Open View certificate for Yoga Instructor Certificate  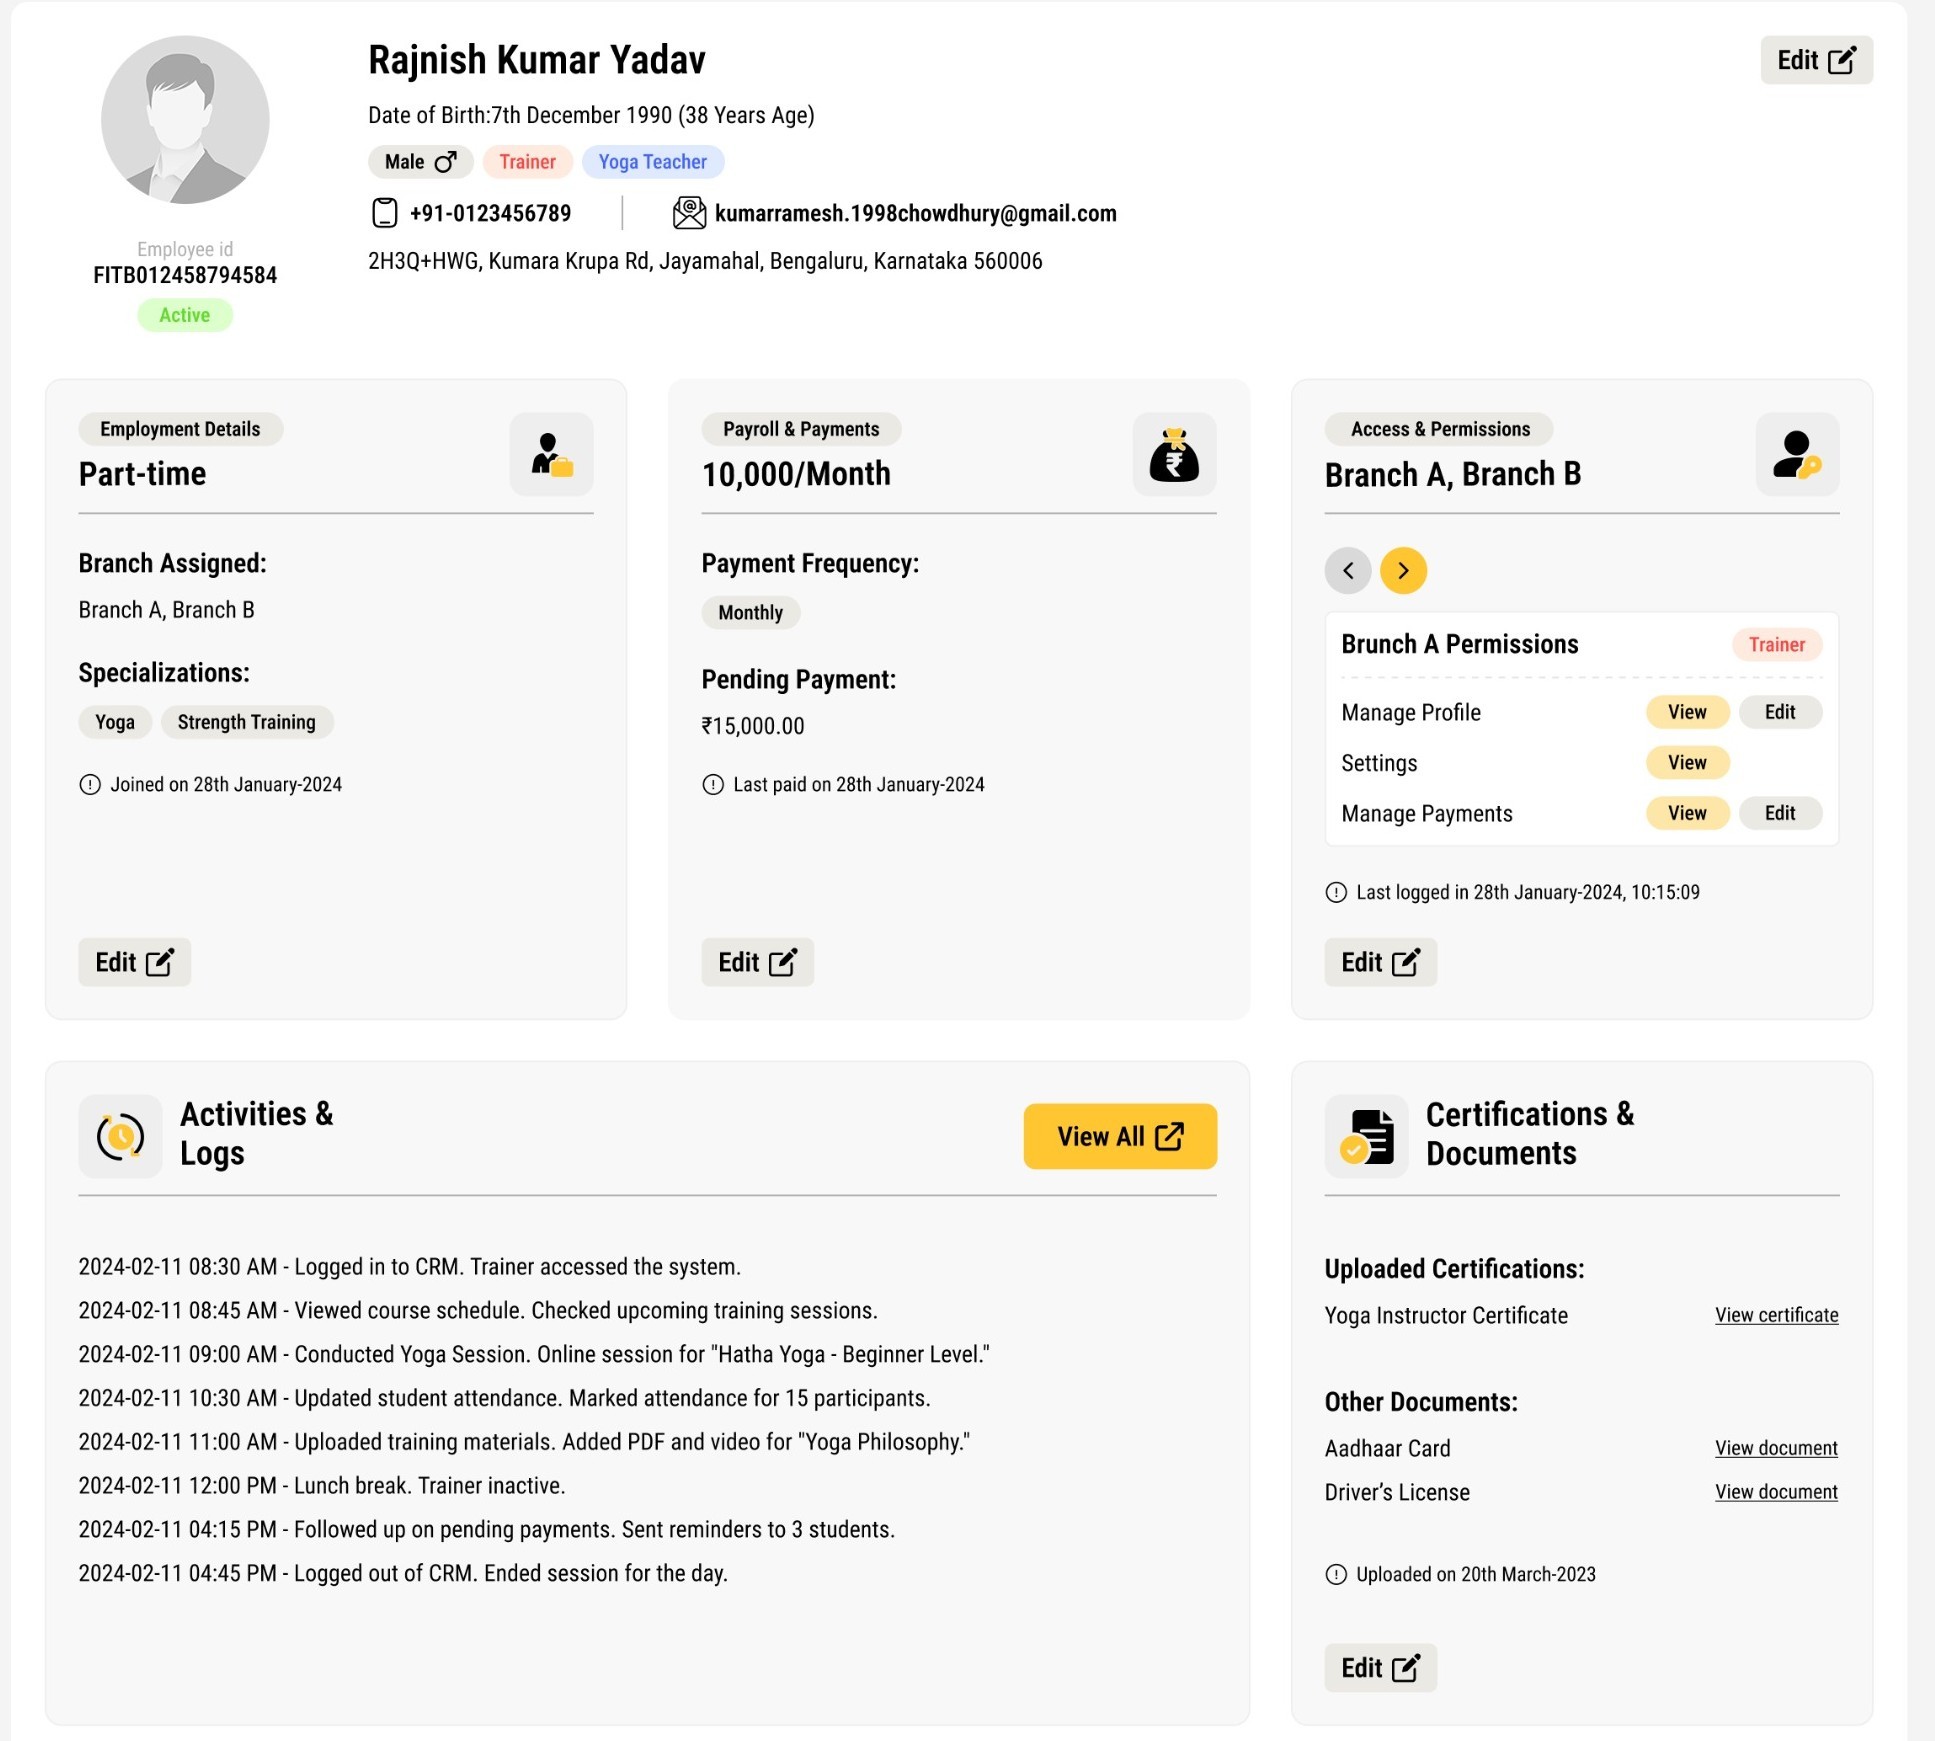[x=1776, y=1314]
